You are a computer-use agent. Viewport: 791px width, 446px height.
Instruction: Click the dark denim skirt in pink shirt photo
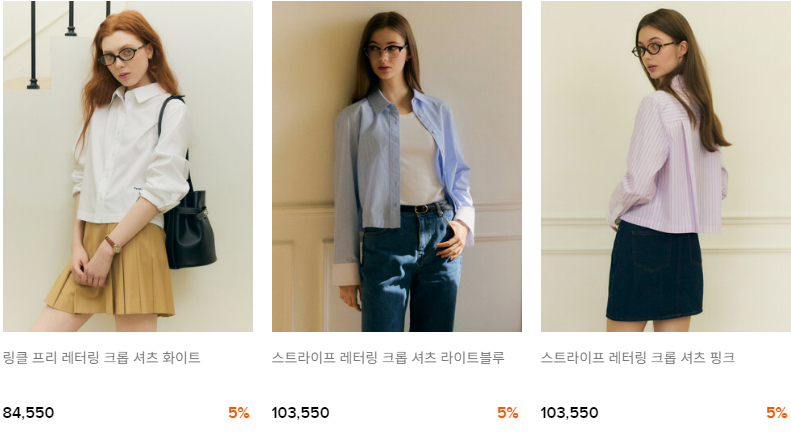coord(655,271)
